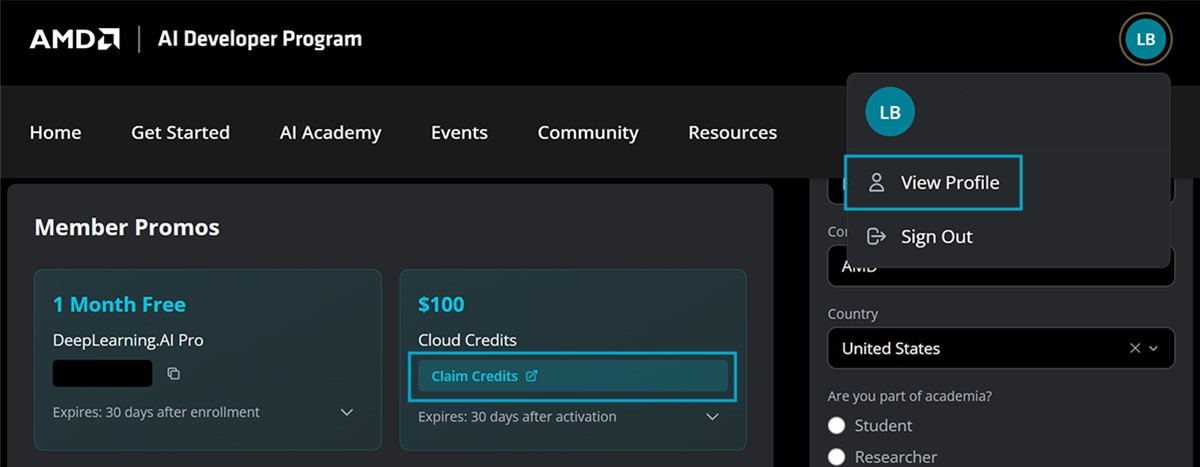This screenshot has height=467, width=1200.
Task: Click the Cloud Credits label
Action: 467,340
